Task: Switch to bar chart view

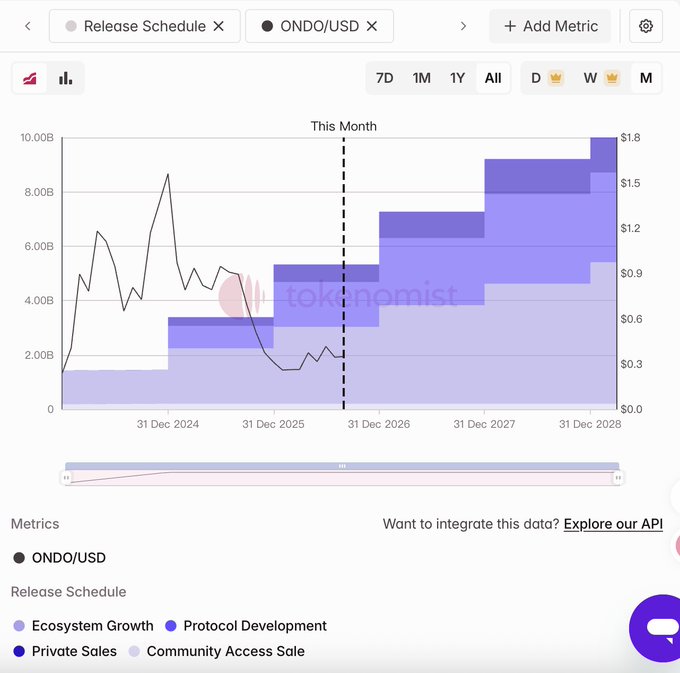Action: tap(65, 78)
